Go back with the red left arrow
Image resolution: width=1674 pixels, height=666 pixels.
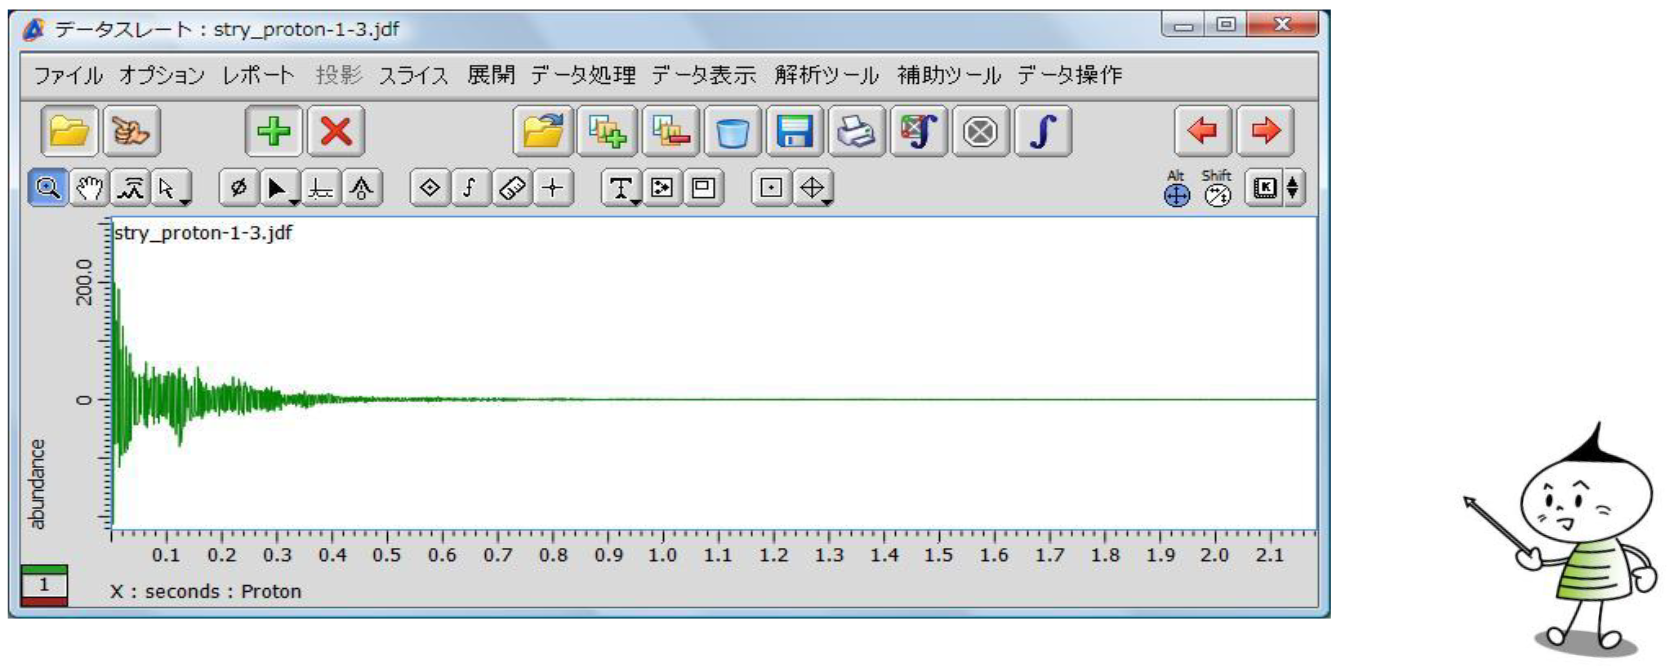point(1202,131)
